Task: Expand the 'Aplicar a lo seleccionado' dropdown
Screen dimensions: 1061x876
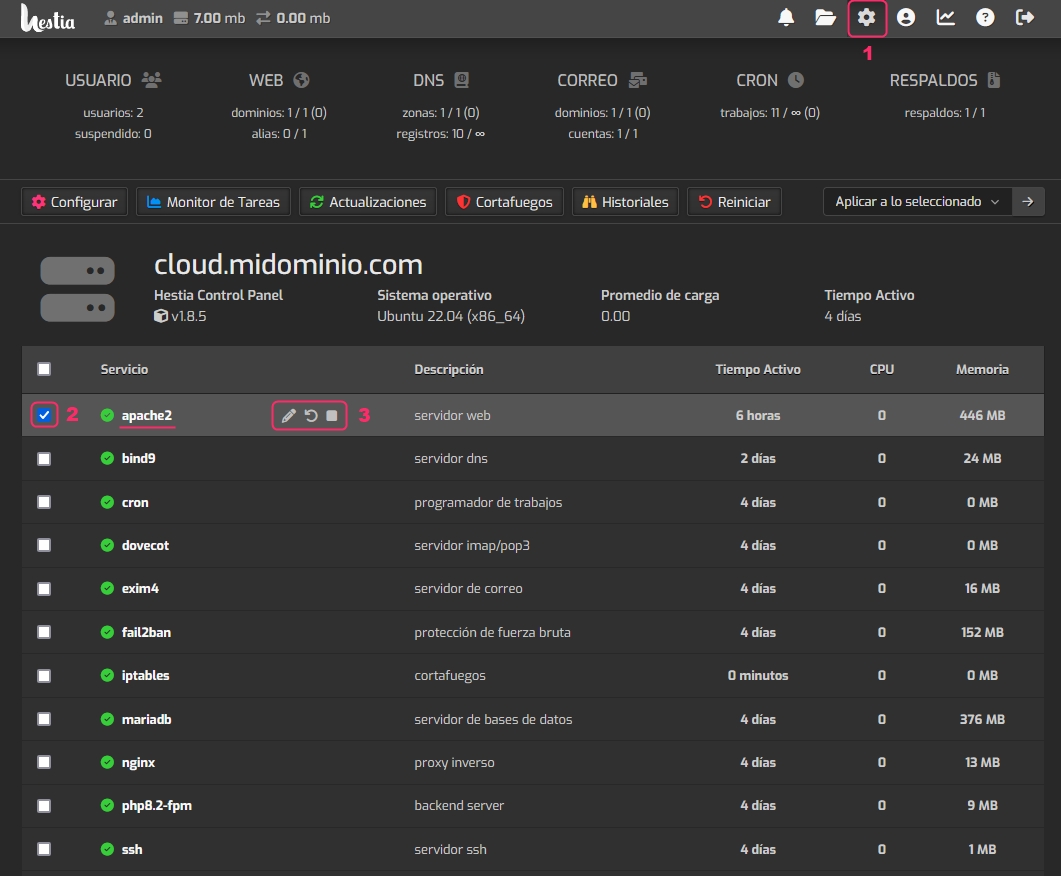Action: click(x=917, y=201)
